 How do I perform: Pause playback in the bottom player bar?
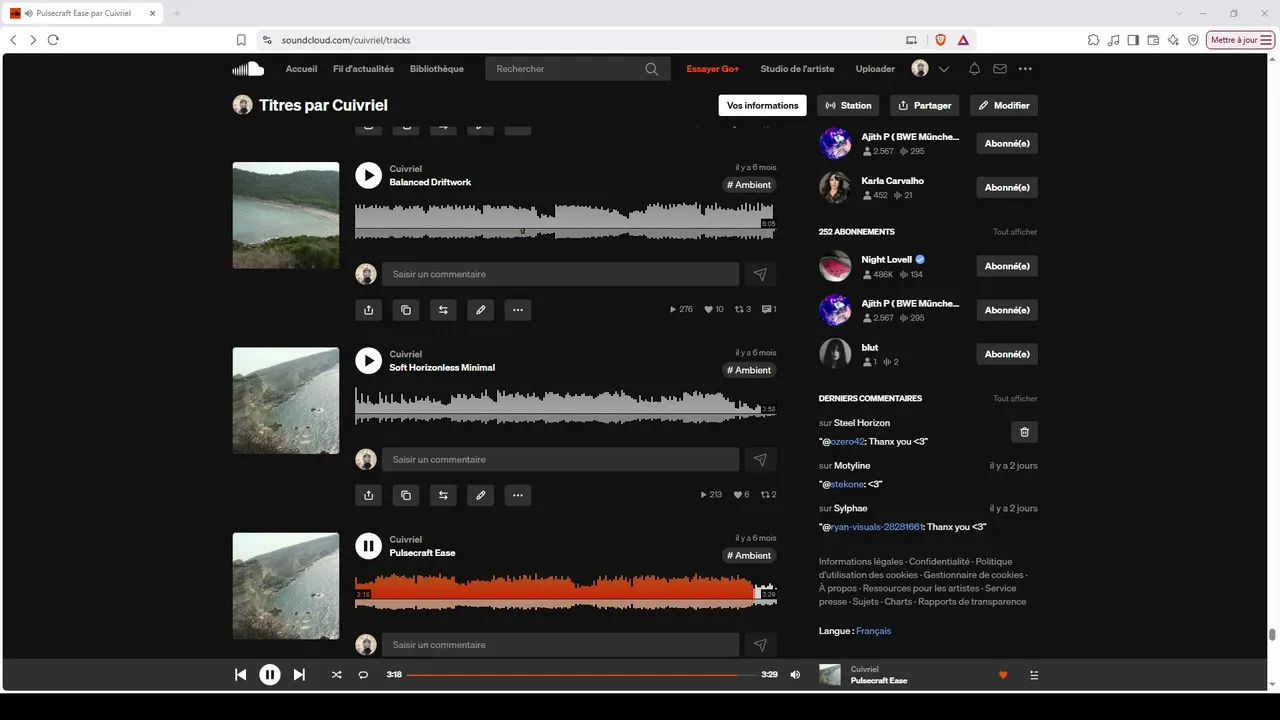(x=270, y=675)
